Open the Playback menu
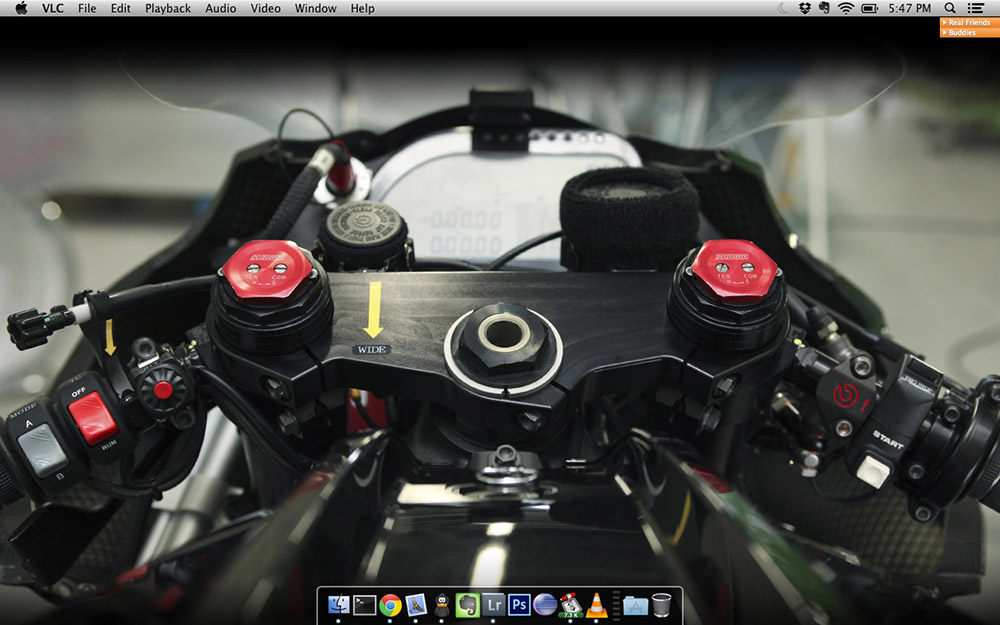1000x625 pixels. click(x=168, y=8)
